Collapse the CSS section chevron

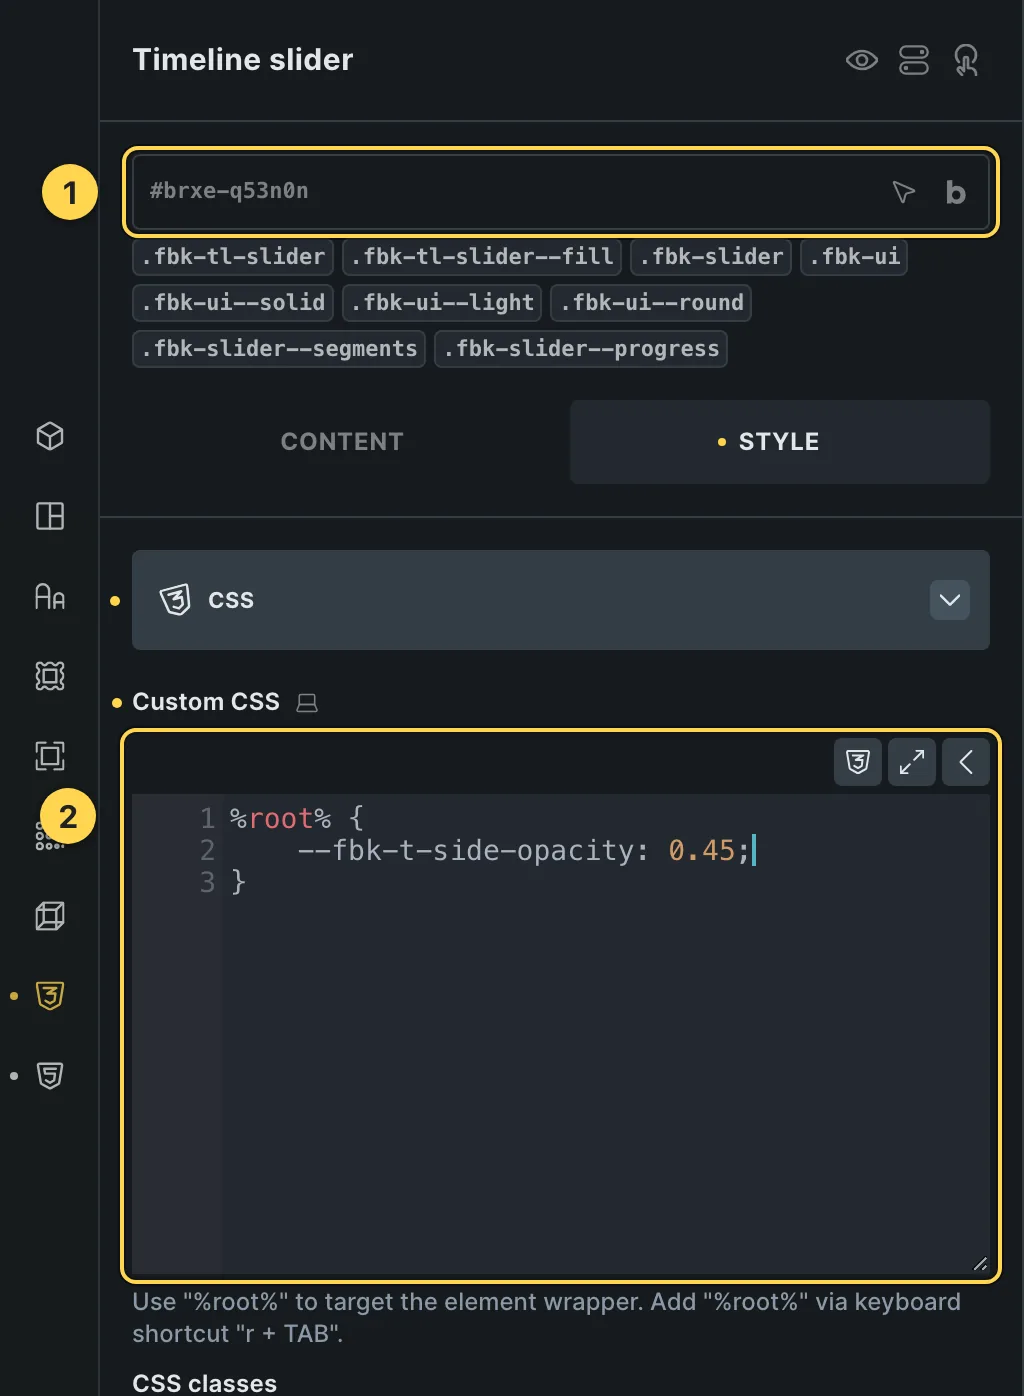click(950, 600)
